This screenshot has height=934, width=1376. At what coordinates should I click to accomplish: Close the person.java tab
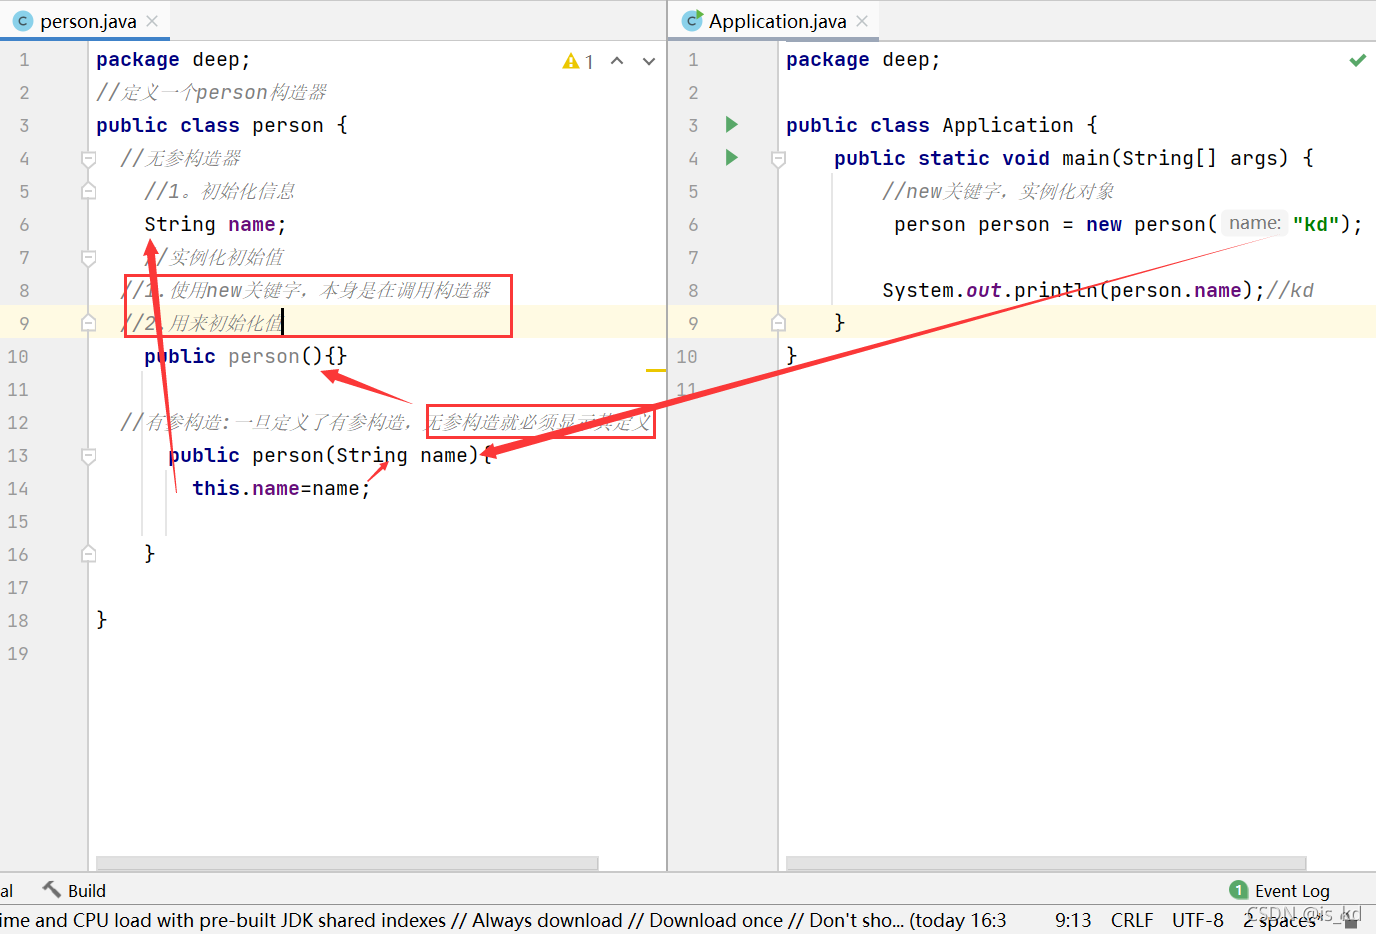152,21
